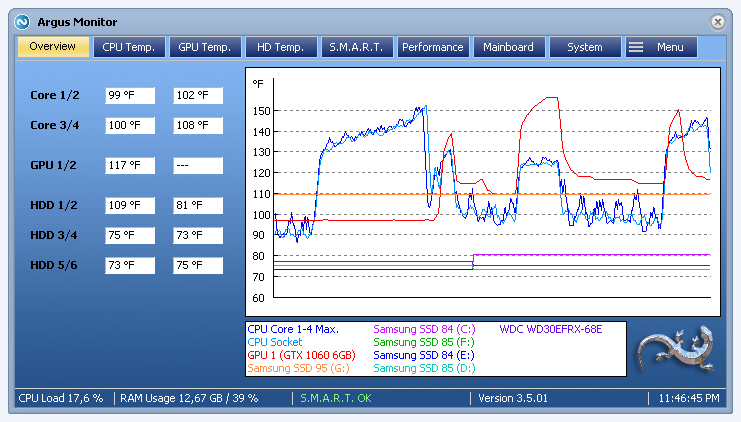The image size is (741, 422).
Task: Close the Argus Monitor window
Action: tap(717, 22)
